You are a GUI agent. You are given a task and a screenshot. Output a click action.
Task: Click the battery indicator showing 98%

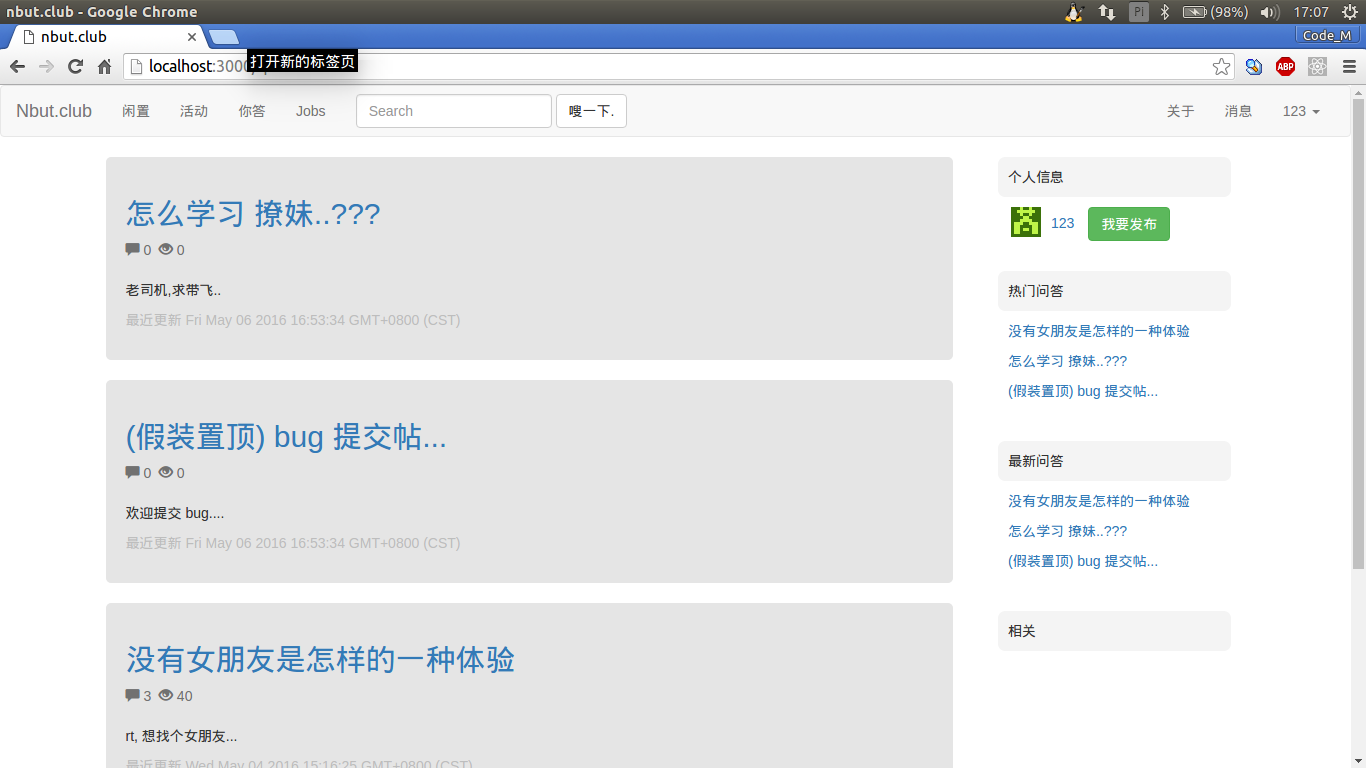click(1215, 12)
